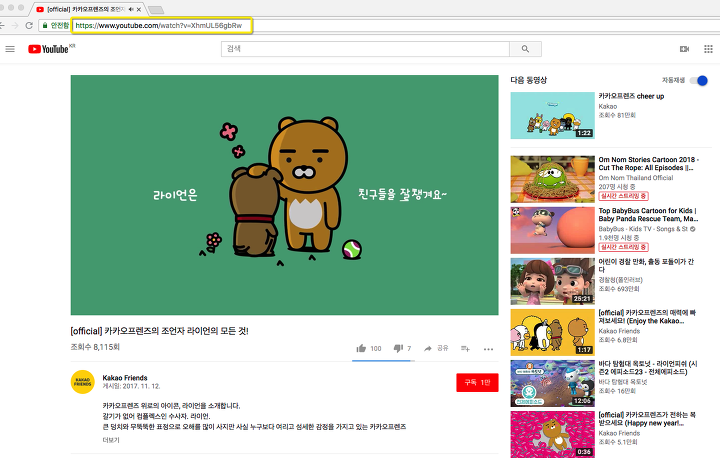Viewport: 720px width, 460px height.
Task: Open Happy new year video thumbnail
Action: point(552,434)
